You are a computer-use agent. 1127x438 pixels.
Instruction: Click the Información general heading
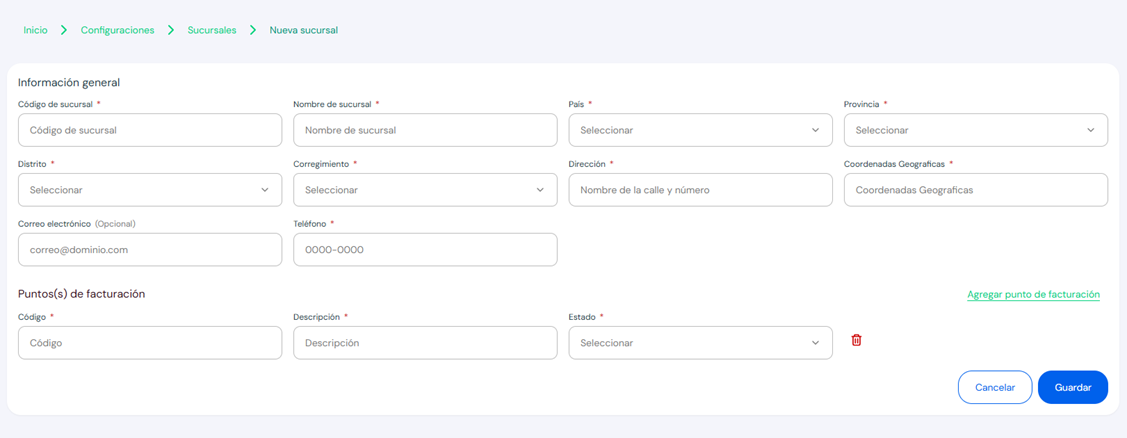pyautogui.click(x=69, y=82)
